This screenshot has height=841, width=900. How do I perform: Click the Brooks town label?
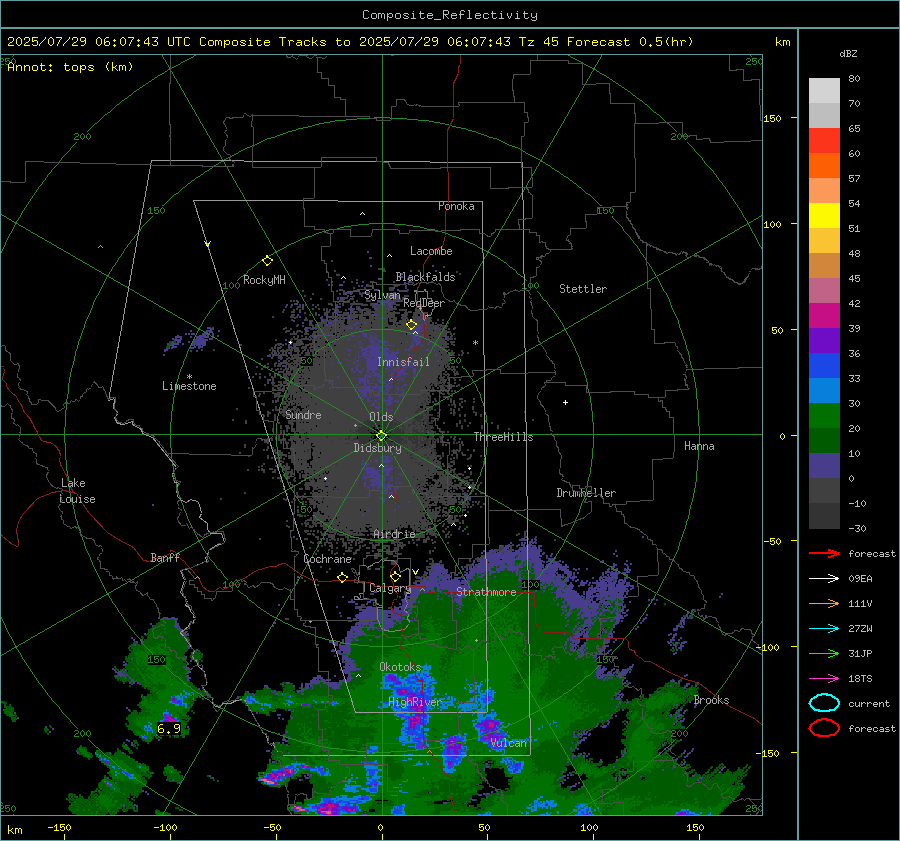point(711,700)
